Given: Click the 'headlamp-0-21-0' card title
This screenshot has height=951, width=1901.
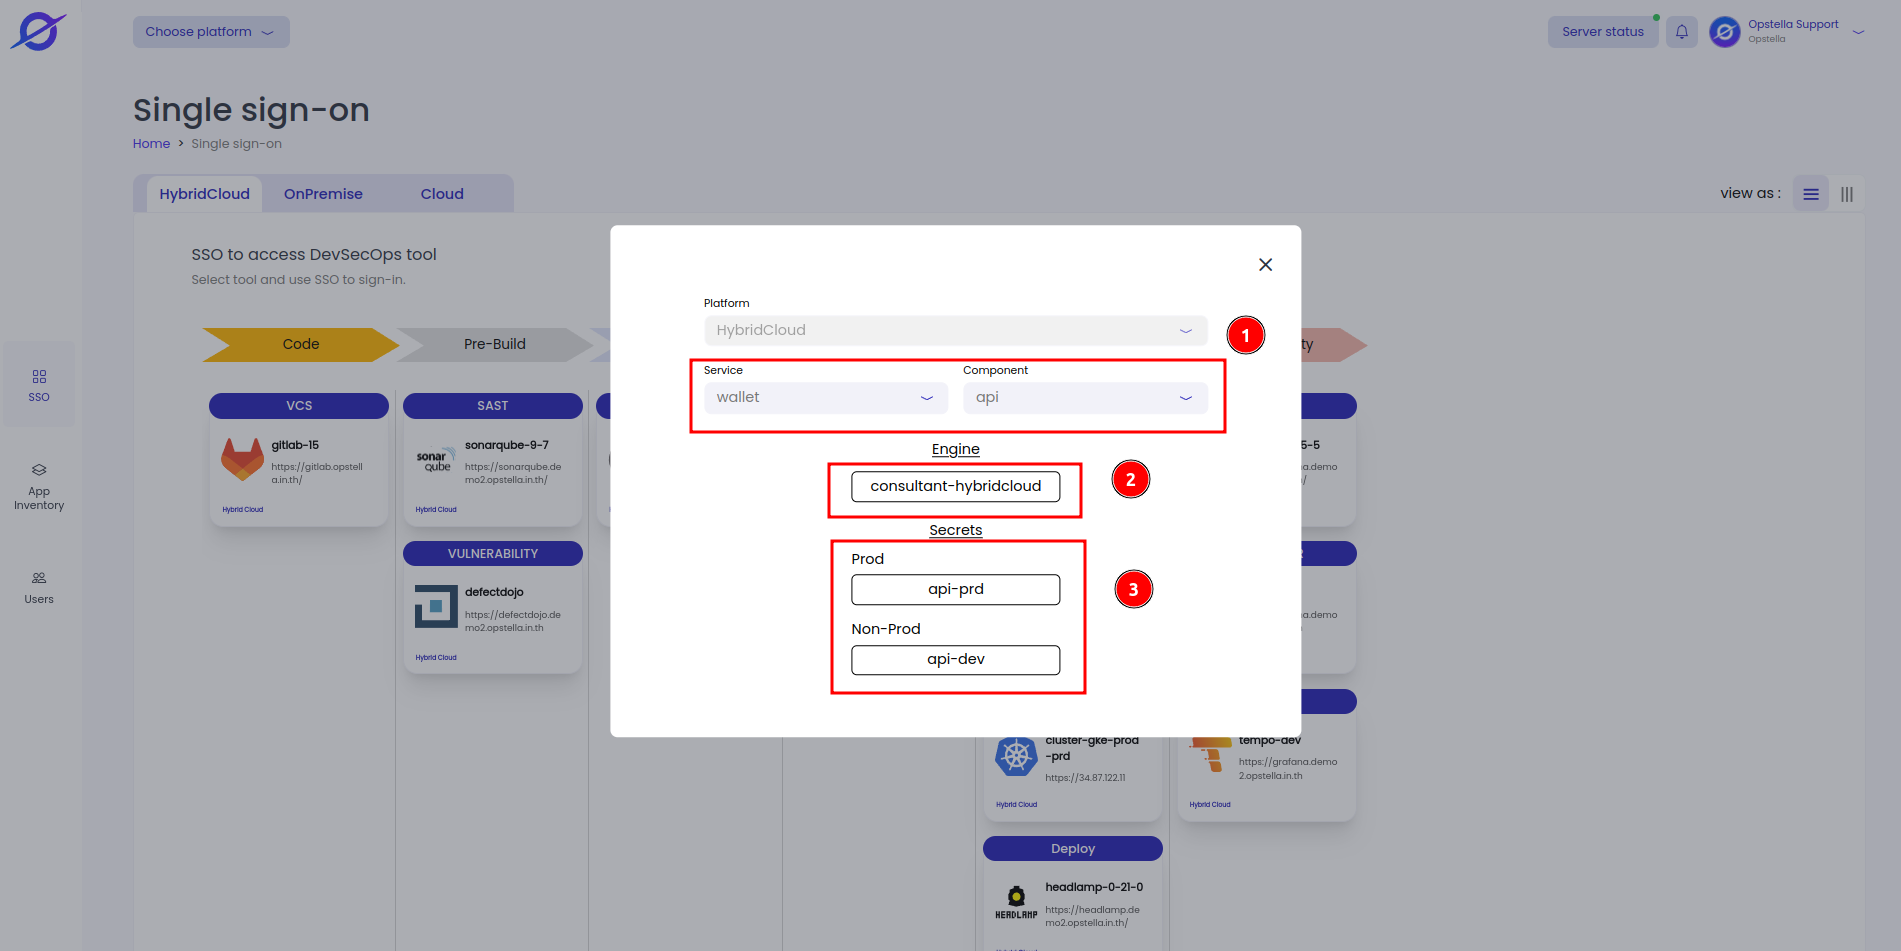Looking at the screenshot, I should tap(1094, 887).
